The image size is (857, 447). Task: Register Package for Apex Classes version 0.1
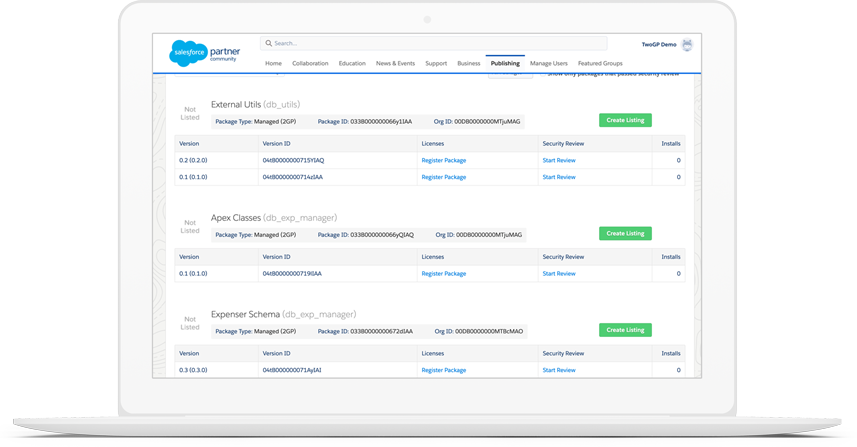444,274
